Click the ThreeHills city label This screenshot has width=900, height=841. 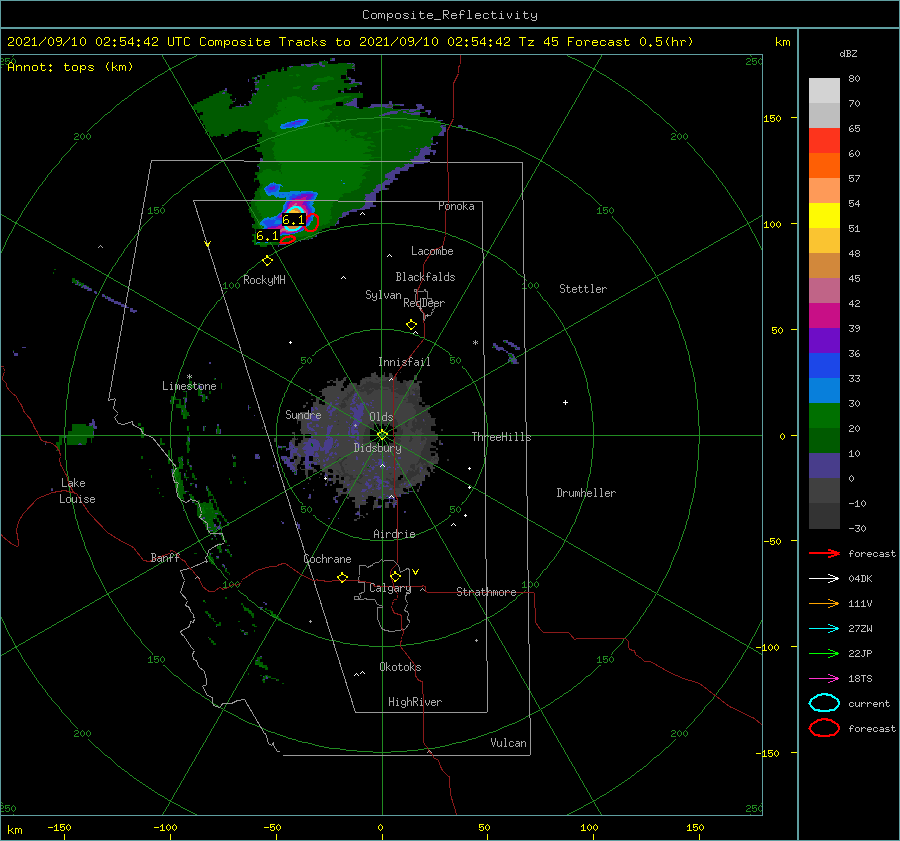[x=502, y=437]
